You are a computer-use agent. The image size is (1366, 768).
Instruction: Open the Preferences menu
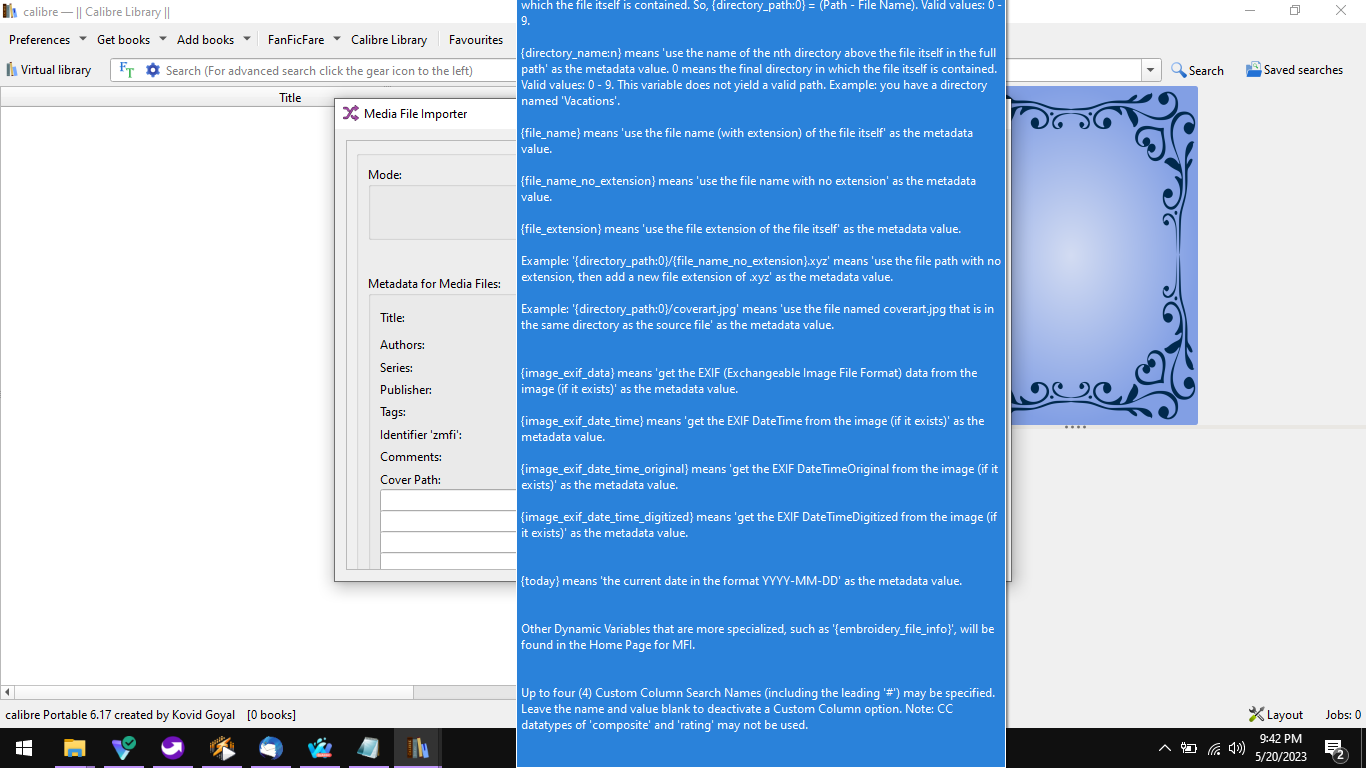[x=39, y=40]
